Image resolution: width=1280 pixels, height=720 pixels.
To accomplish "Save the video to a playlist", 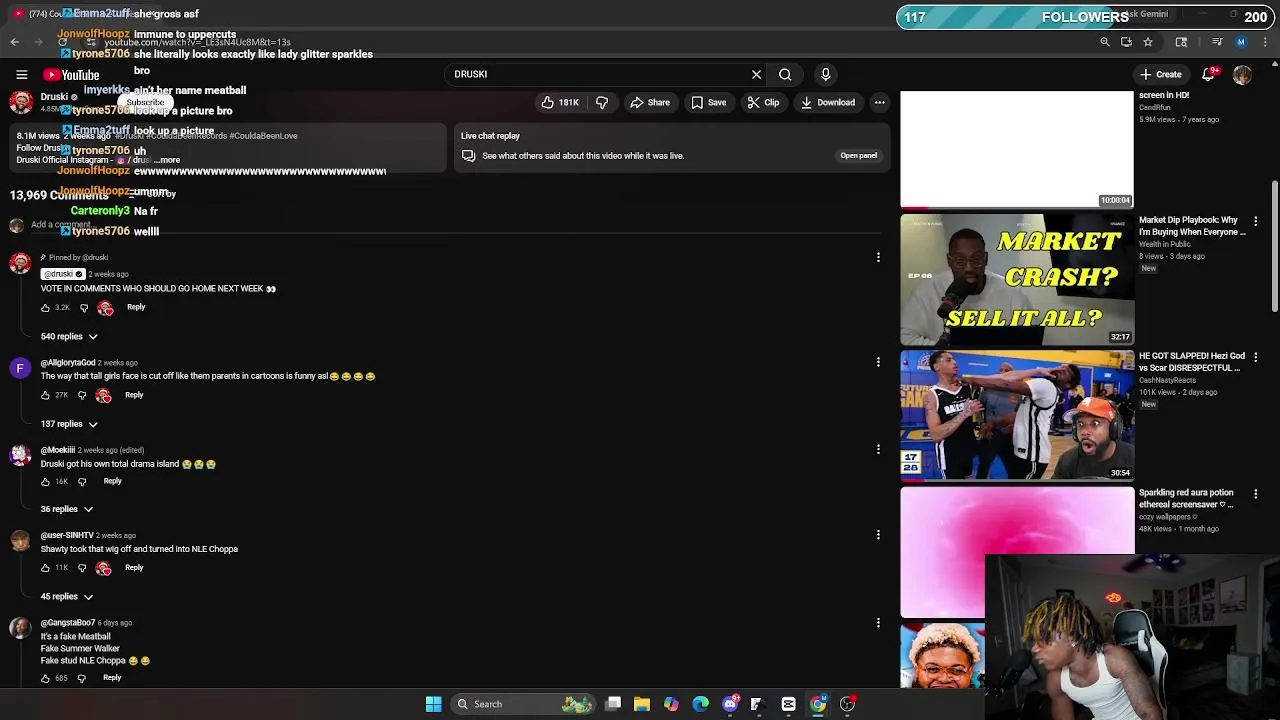I will point(708,102).
